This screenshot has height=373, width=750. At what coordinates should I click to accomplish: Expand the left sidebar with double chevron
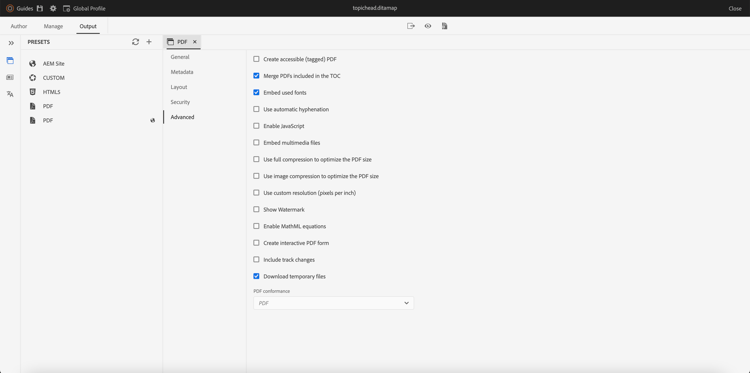pyautogui.click(x=11, y=43)
